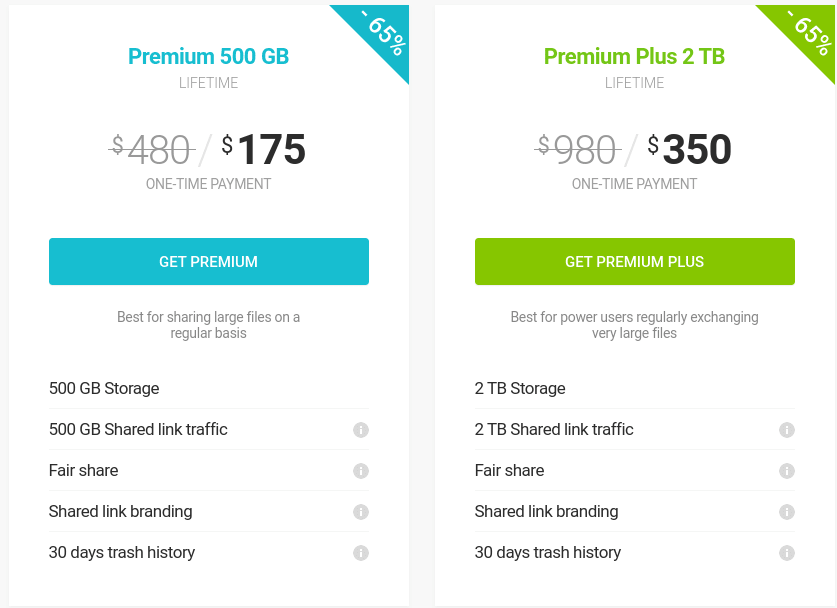Click the $350 Premium Plus price
This screenshot has width=837, height=608.
(690, 150)
